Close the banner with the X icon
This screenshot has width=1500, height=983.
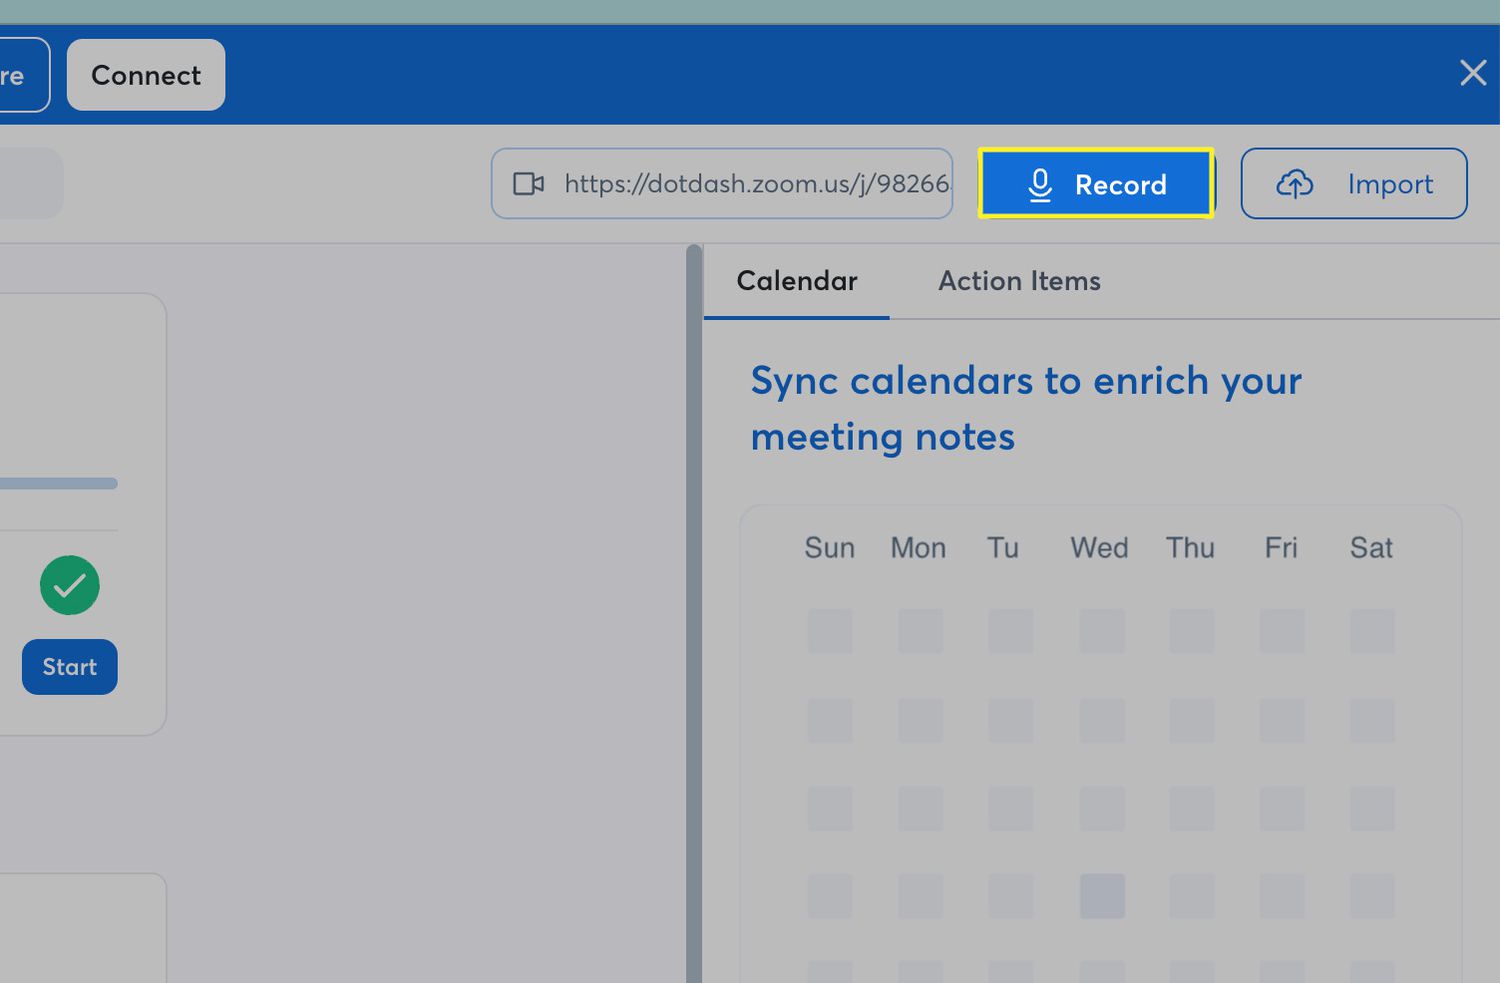1472,73
